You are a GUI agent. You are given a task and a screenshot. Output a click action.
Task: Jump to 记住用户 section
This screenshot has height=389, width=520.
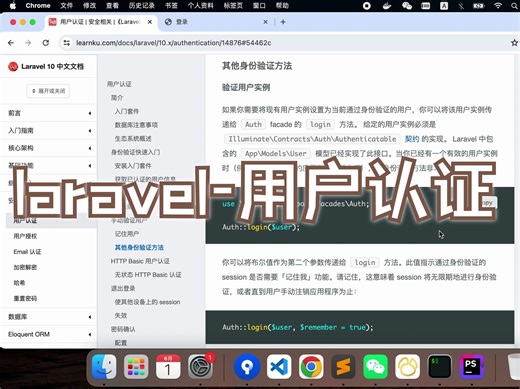[127, 234]
